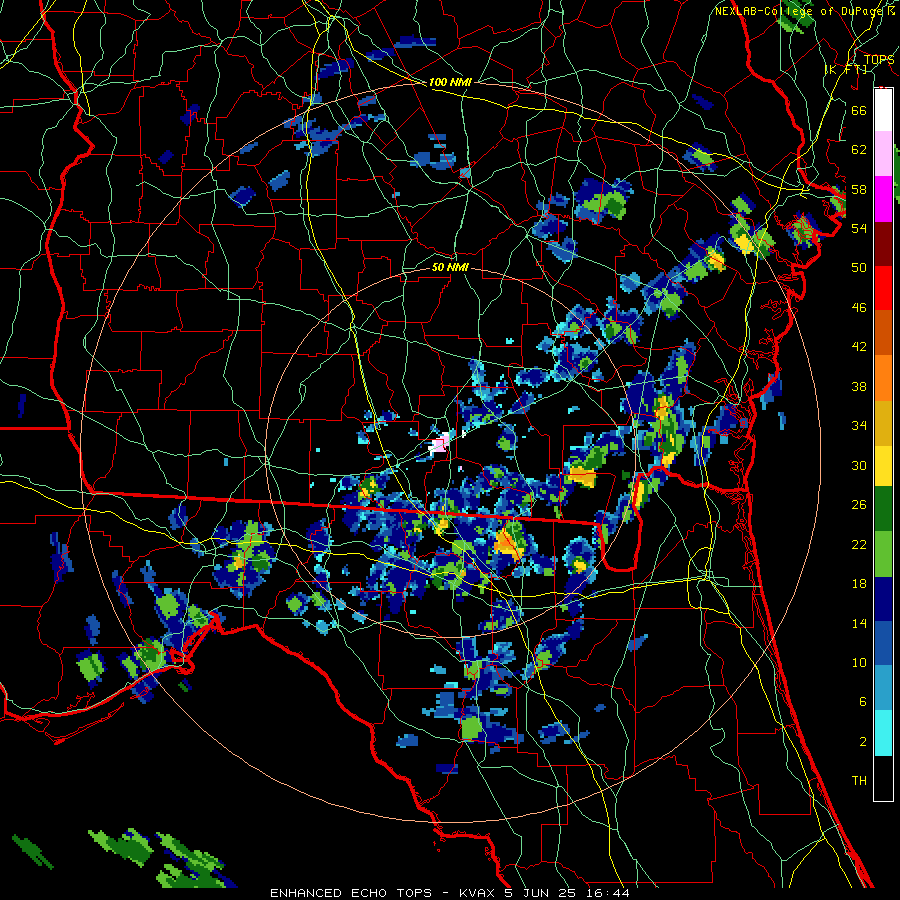
Task: Click the legend value 34
Action: coord(859,425)
